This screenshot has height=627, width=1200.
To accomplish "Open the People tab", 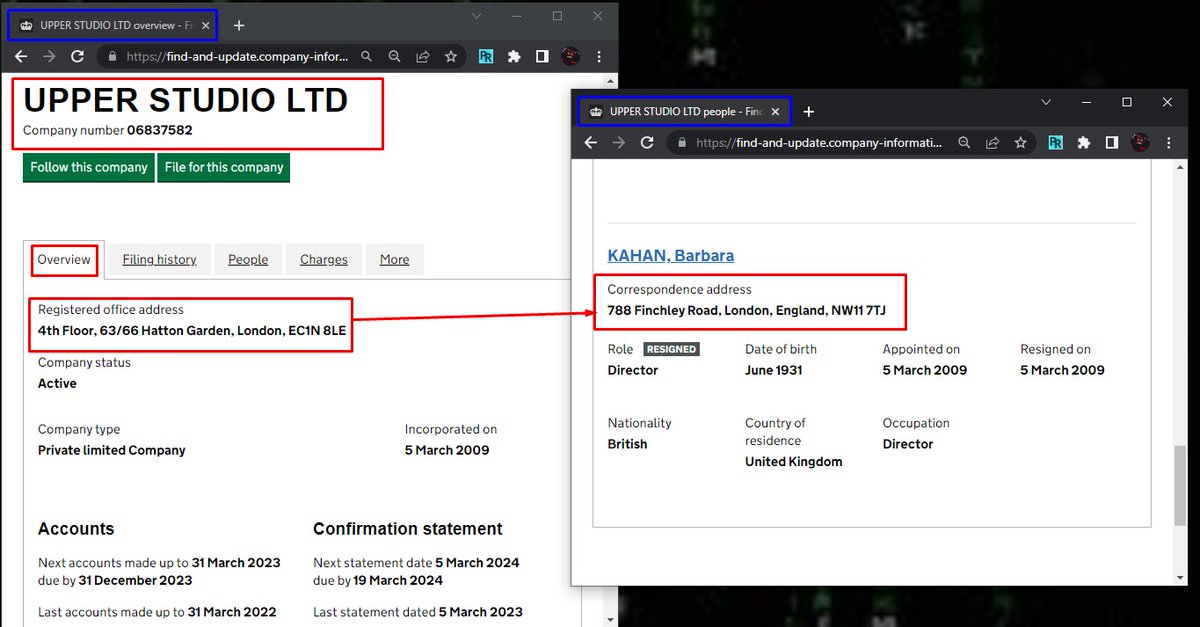I will tap(248, 260).
